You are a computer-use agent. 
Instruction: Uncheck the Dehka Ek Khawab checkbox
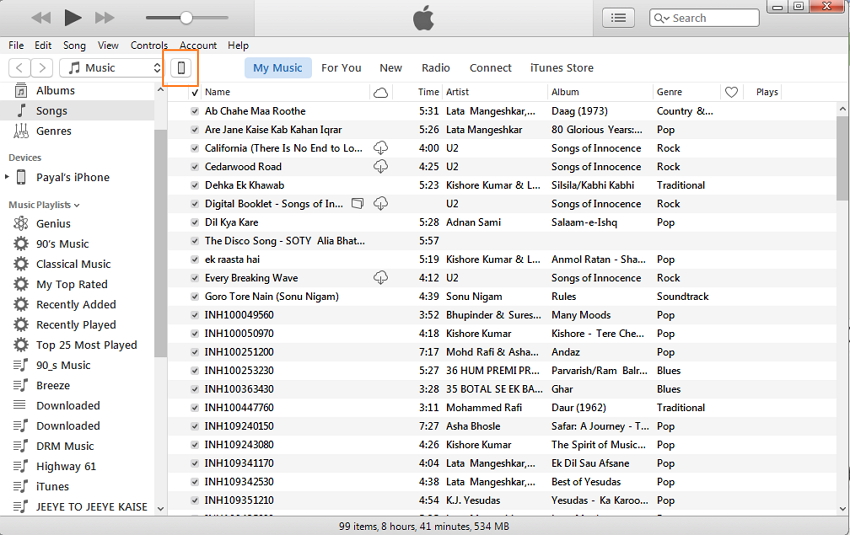click(x=195, y=185)
